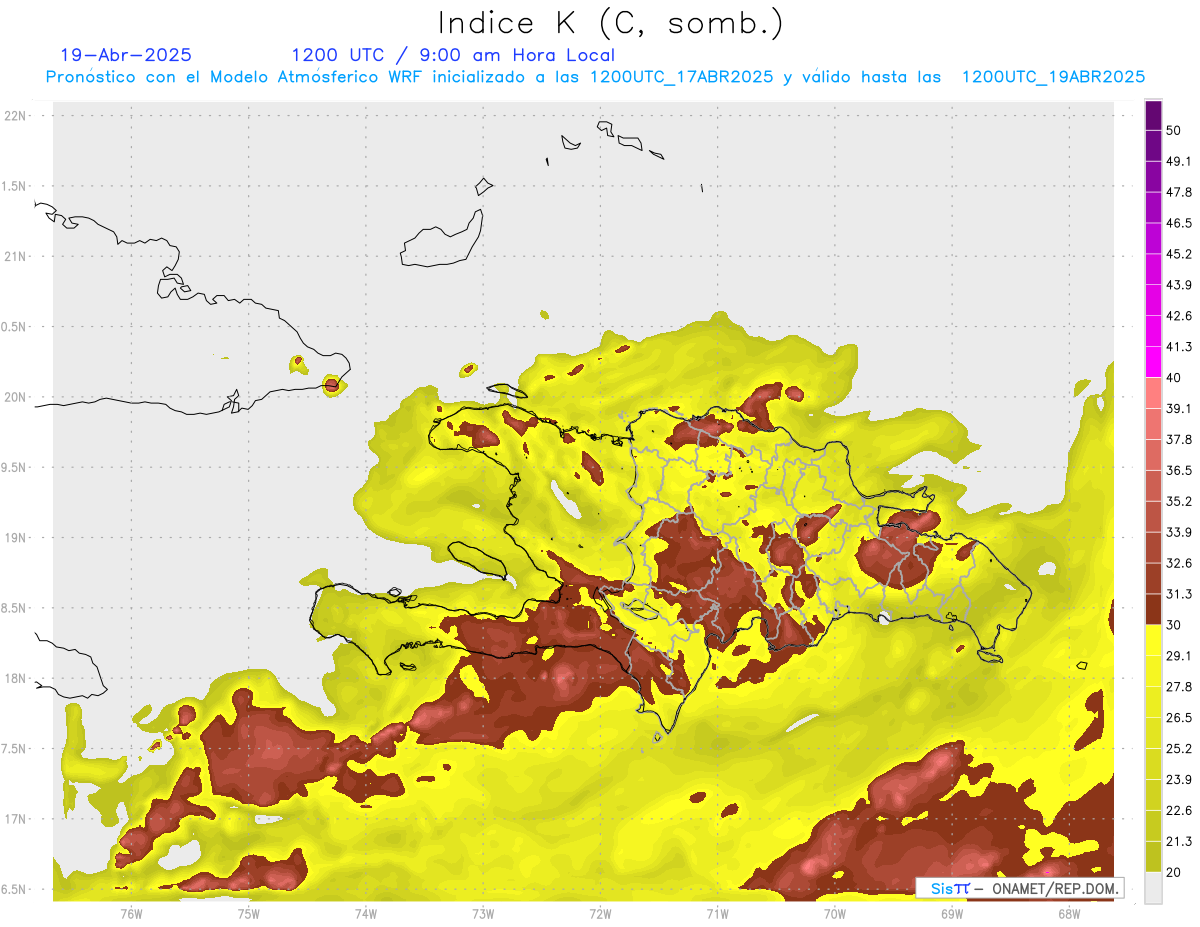1200x927 pixels.
Task: Click the colorbar value '21.3'
Action: [1178, 842]
